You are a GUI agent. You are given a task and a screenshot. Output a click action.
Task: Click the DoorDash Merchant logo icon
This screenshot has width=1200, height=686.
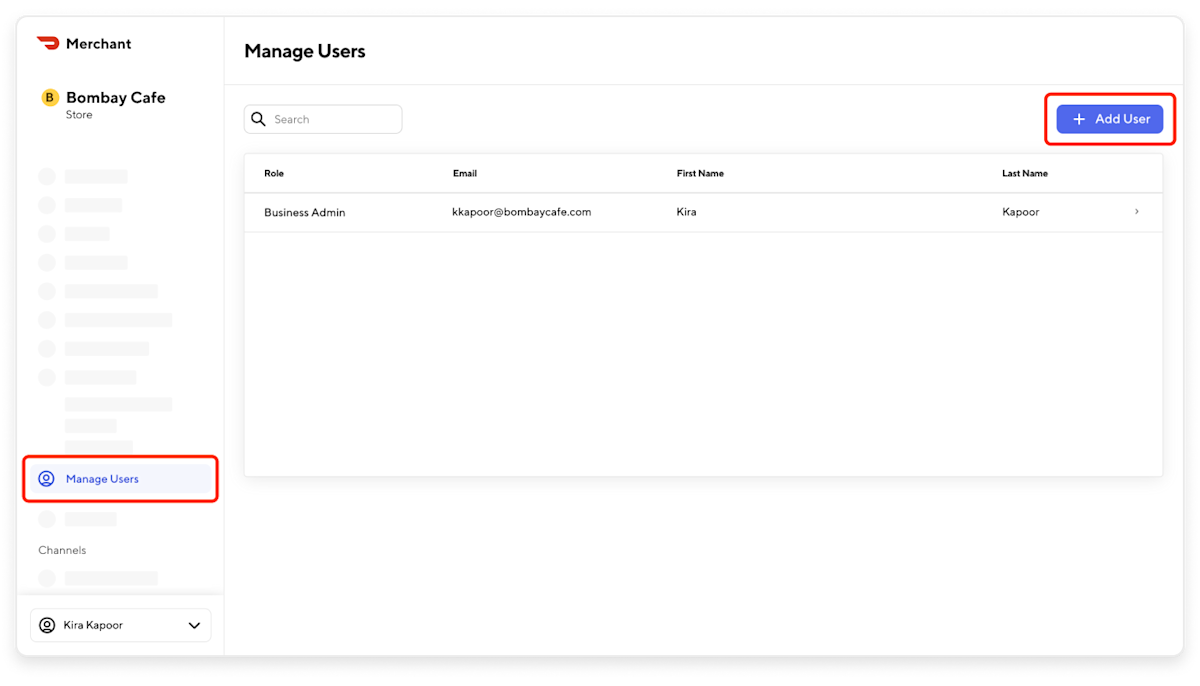[47, 43]
